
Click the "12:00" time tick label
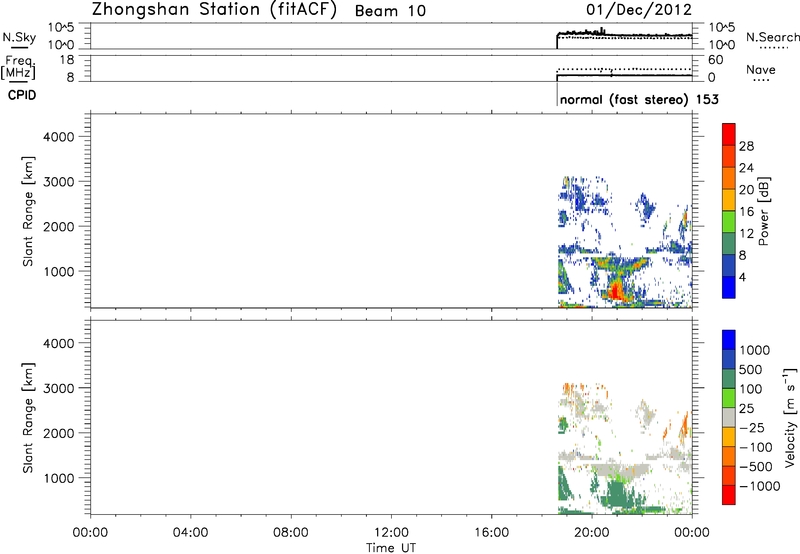(391, 533)
